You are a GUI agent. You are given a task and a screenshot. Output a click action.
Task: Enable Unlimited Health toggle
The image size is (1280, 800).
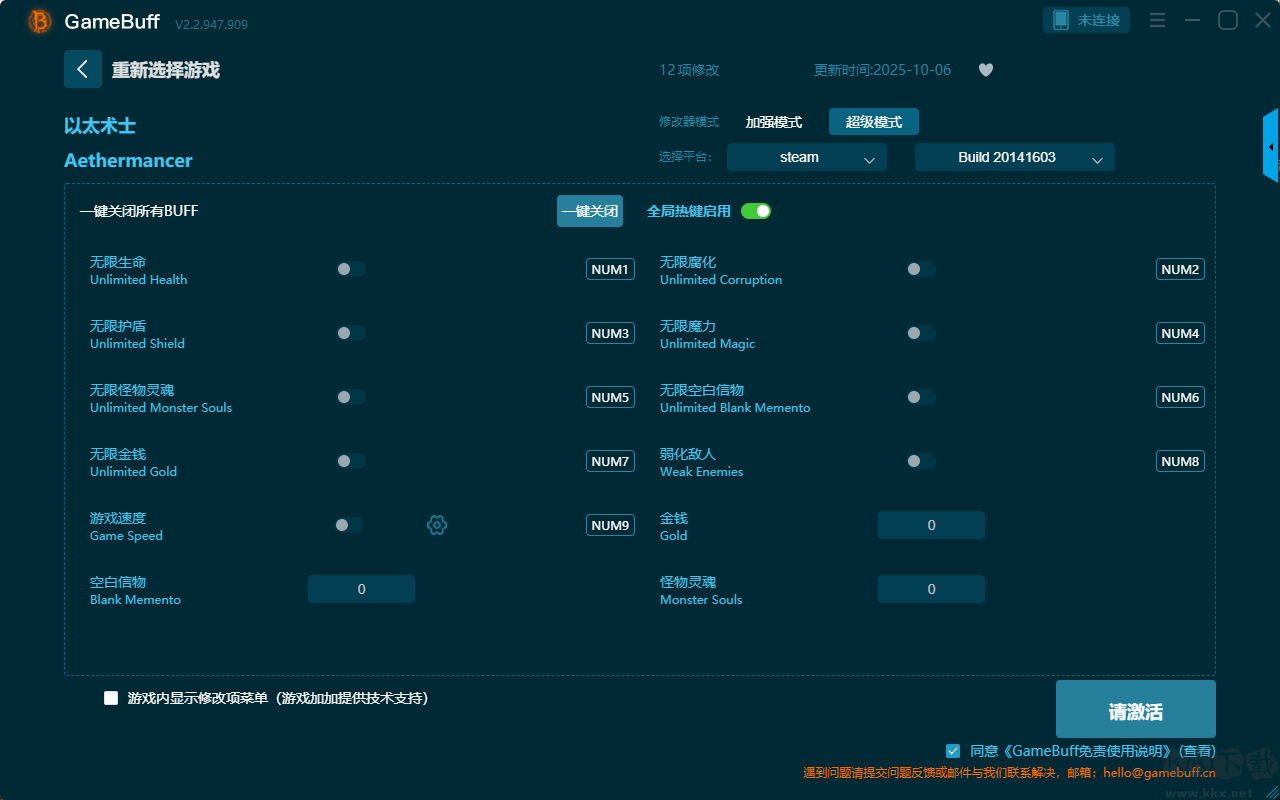(350, 269)
